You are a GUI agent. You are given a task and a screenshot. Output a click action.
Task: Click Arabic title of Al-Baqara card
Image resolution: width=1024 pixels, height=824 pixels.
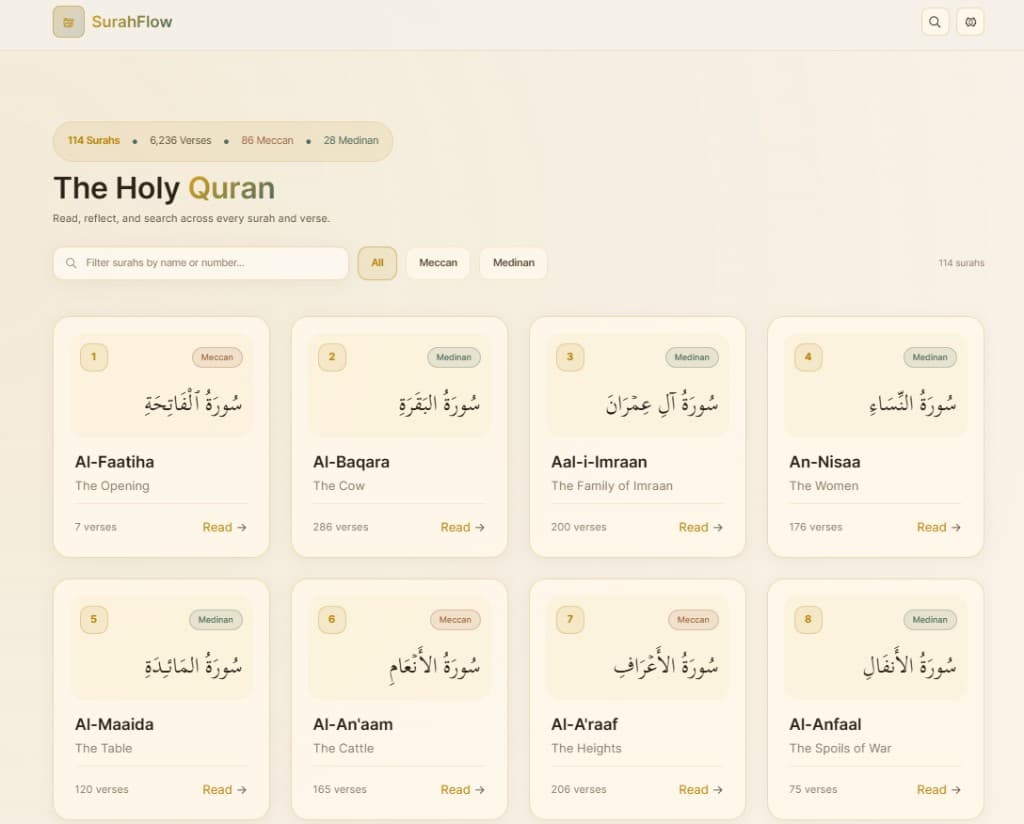coord(440,404)
